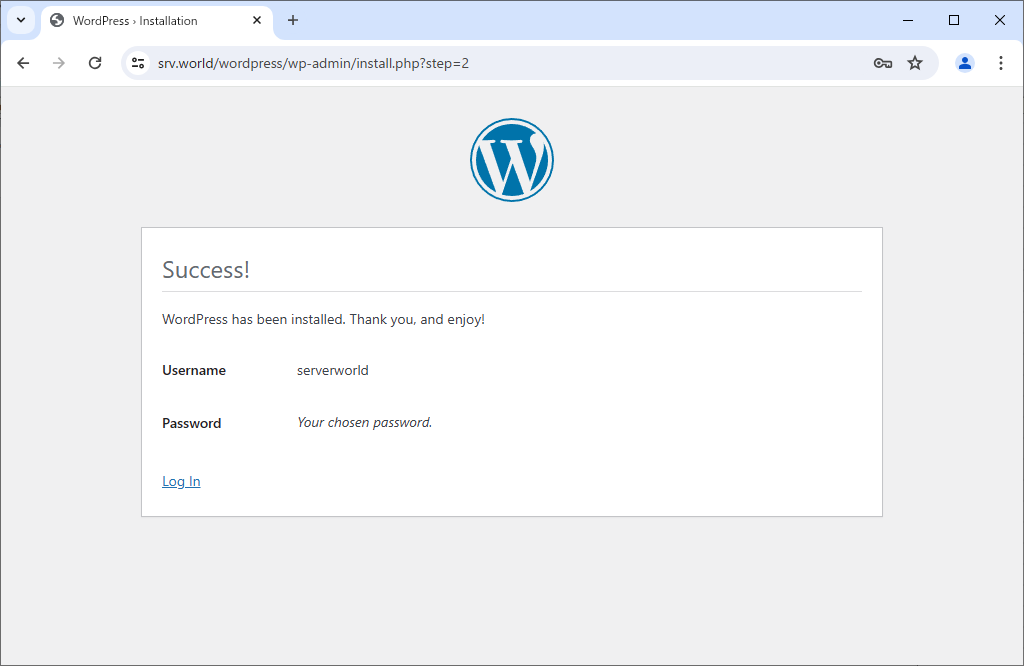Image resolution: width=1024 pixels, height=666 pixels.
Task: Click the Password label
Action: (x=191, y=423)
